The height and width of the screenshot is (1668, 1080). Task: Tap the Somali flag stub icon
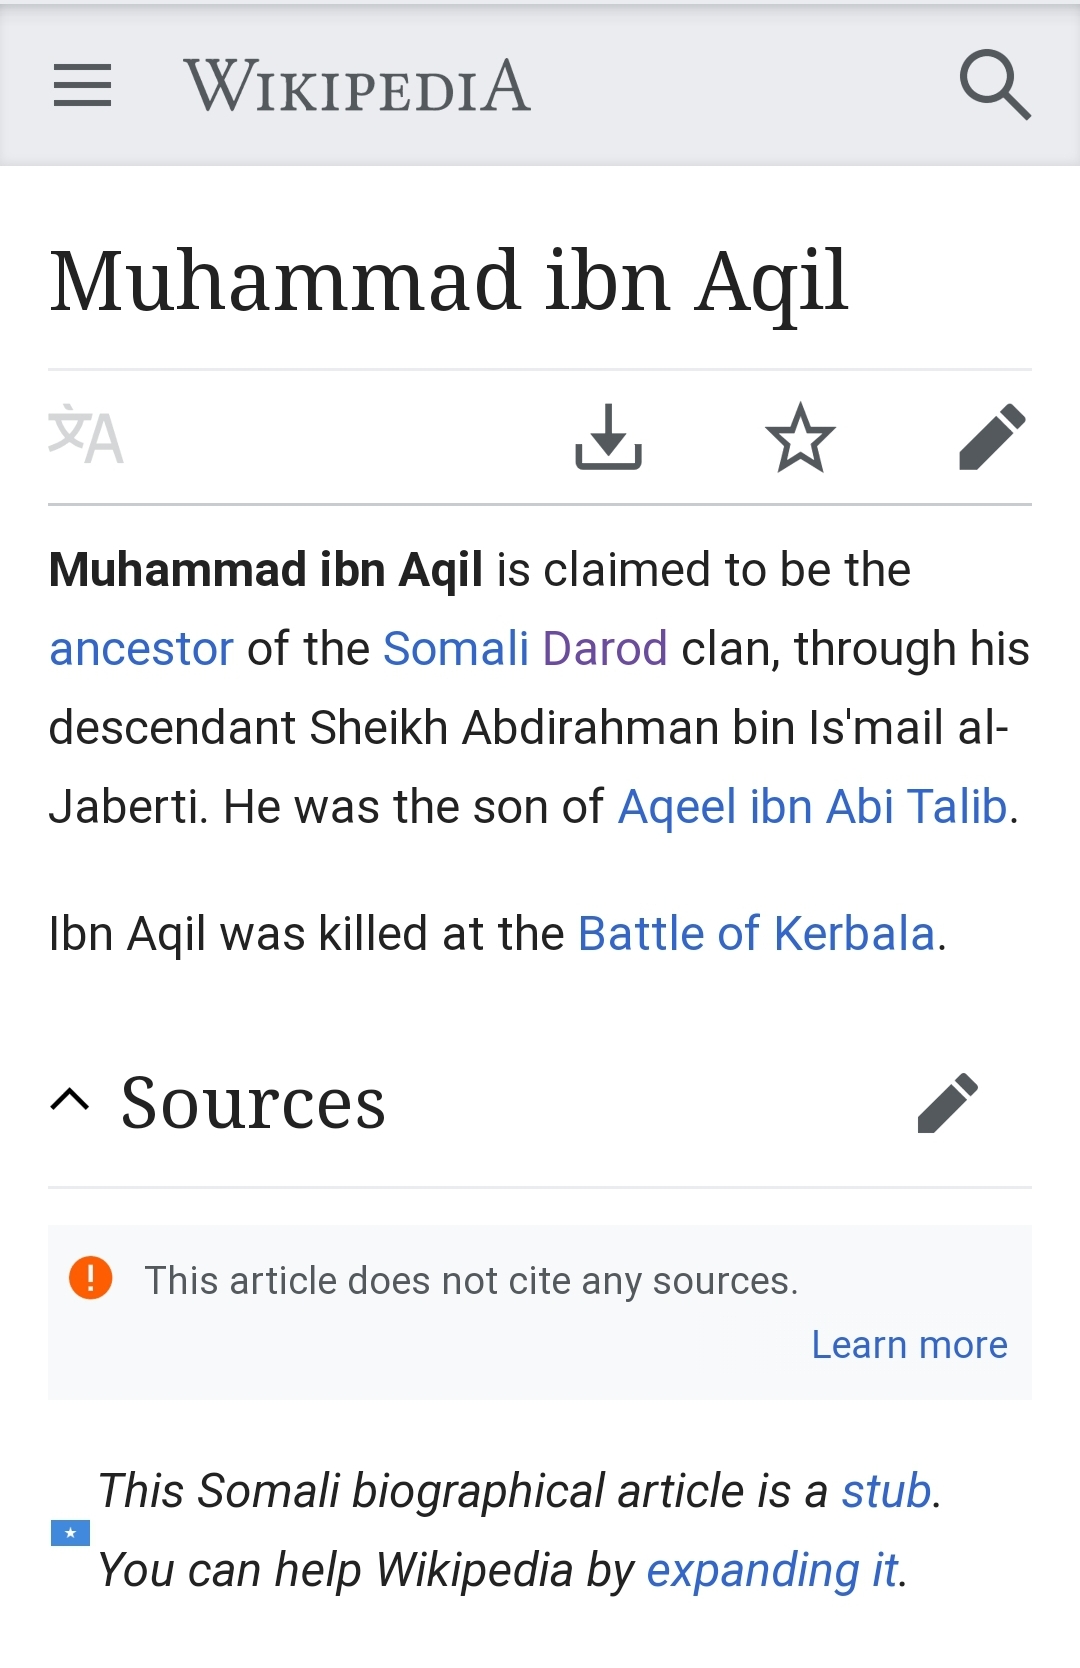tap(70, 1532)
